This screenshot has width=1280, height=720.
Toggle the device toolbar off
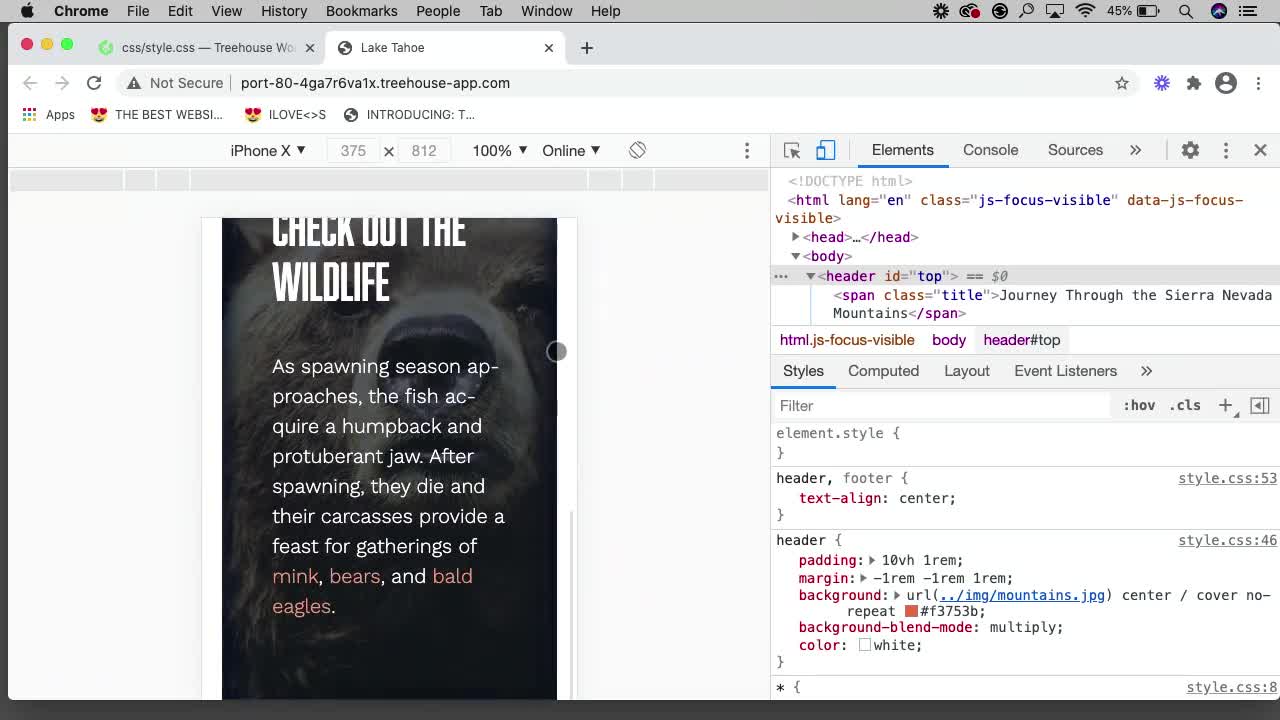pyautogui.click(x=824, y=149)
